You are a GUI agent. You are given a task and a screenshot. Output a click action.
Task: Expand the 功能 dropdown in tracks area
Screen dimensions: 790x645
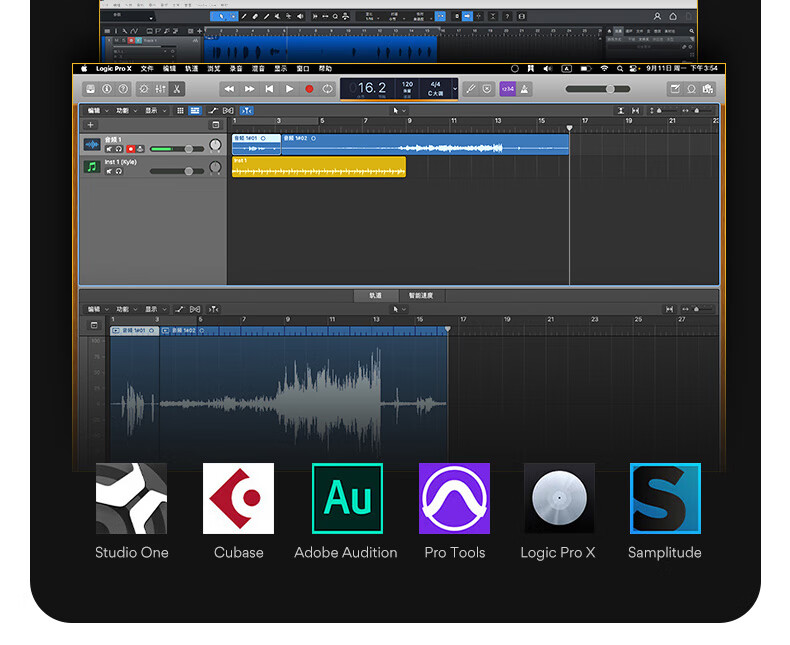coord(124,110)
